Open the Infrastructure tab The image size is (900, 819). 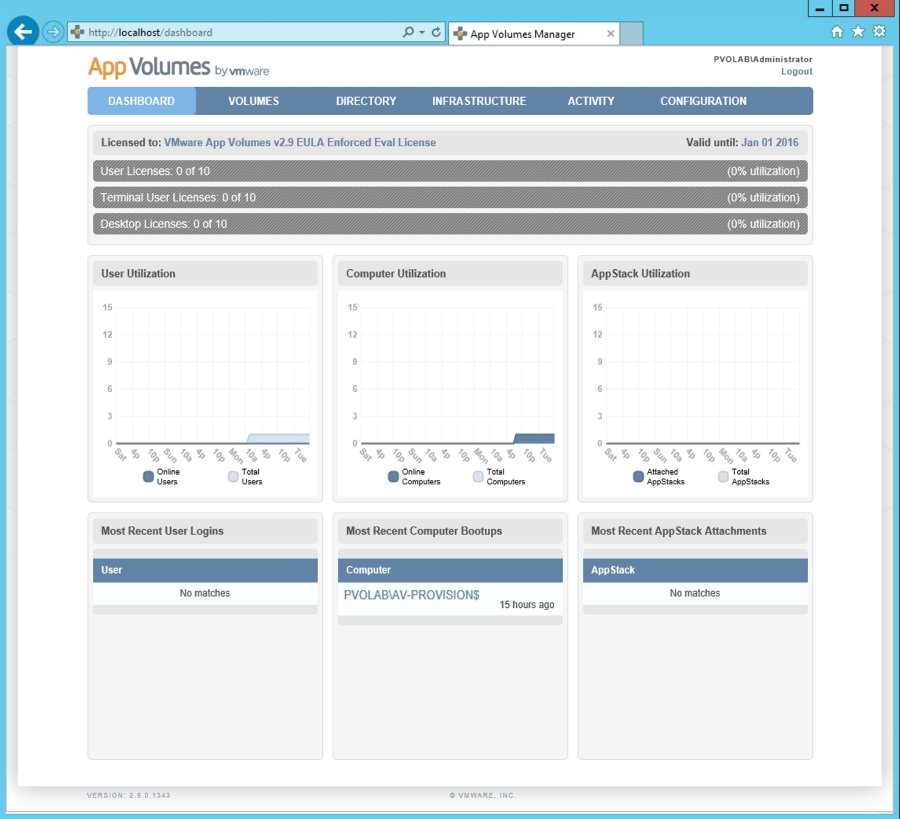pyautogui.click(x=479, y=101)
